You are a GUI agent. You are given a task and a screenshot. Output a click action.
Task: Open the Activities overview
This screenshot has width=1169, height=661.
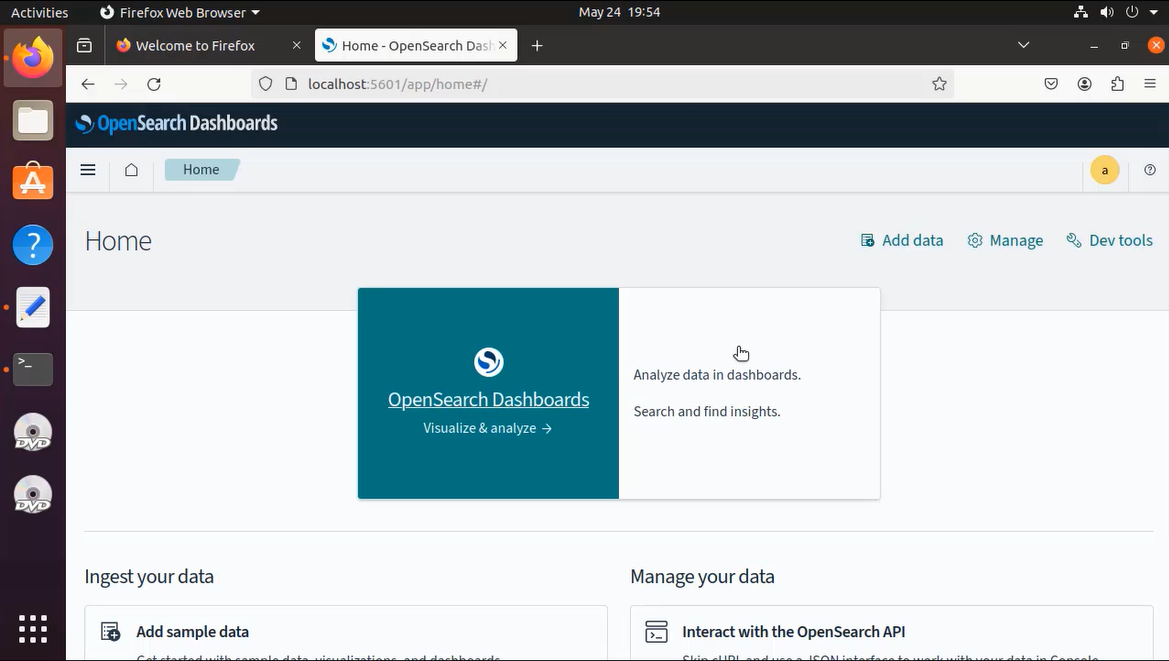coord(40,13)
